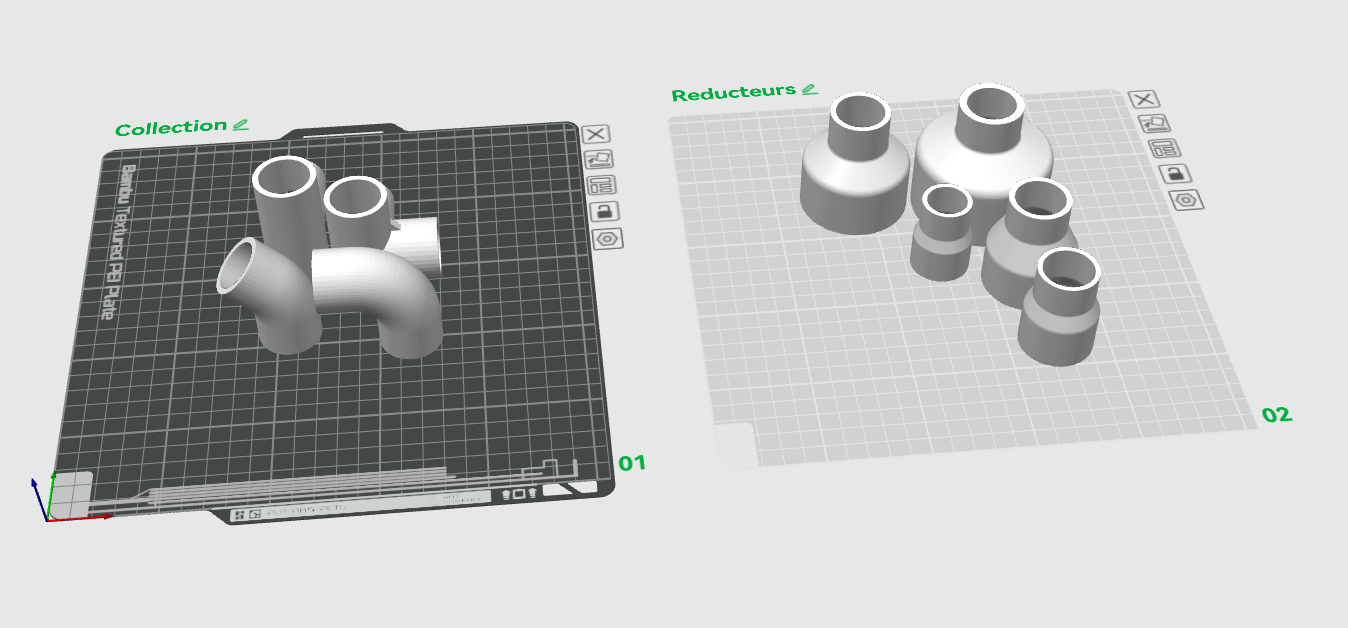
Task: Select the smallest reducer in the middle
Action: (942, 233)
